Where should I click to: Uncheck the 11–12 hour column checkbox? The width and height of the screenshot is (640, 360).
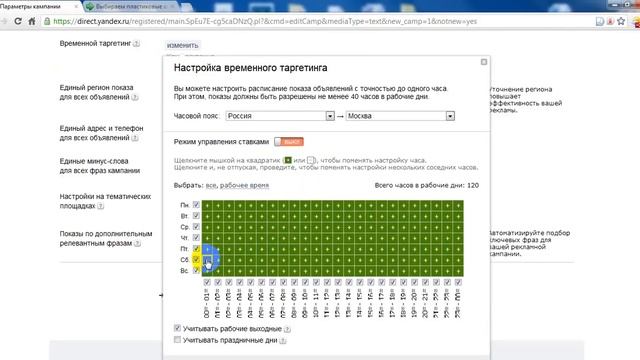coord(327,282)
